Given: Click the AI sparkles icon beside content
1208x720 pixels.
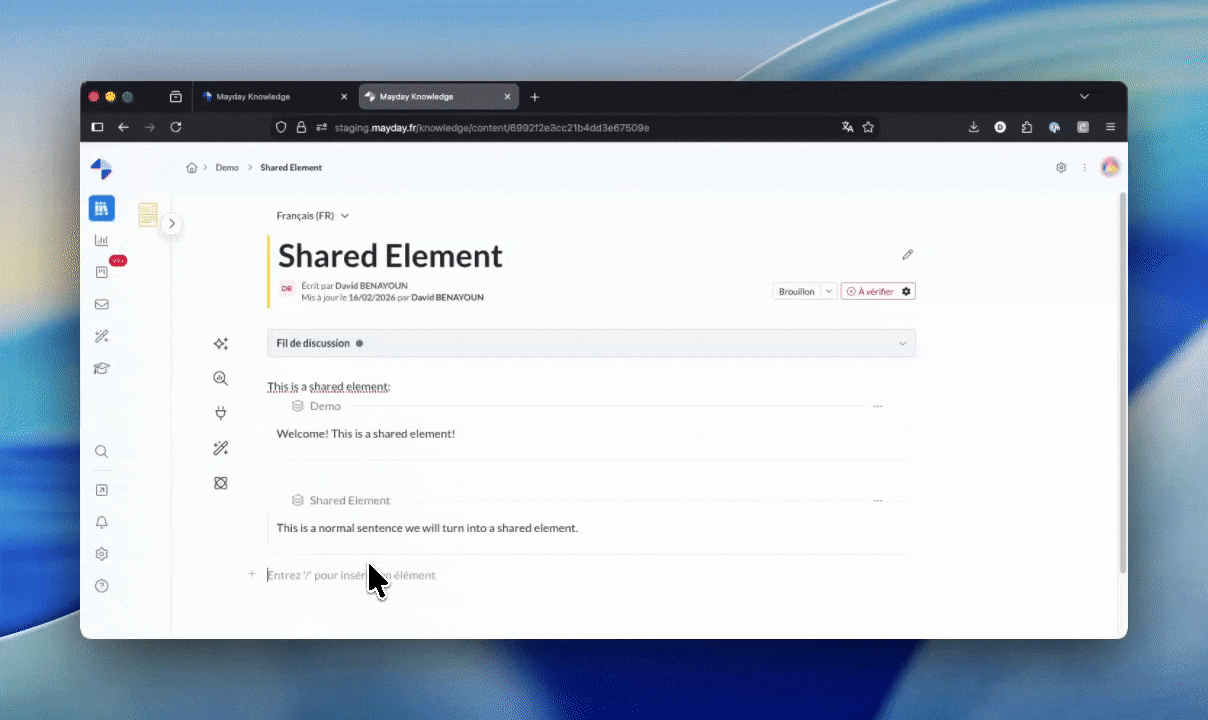Looking at the screenshot, I should pos(221,344).
